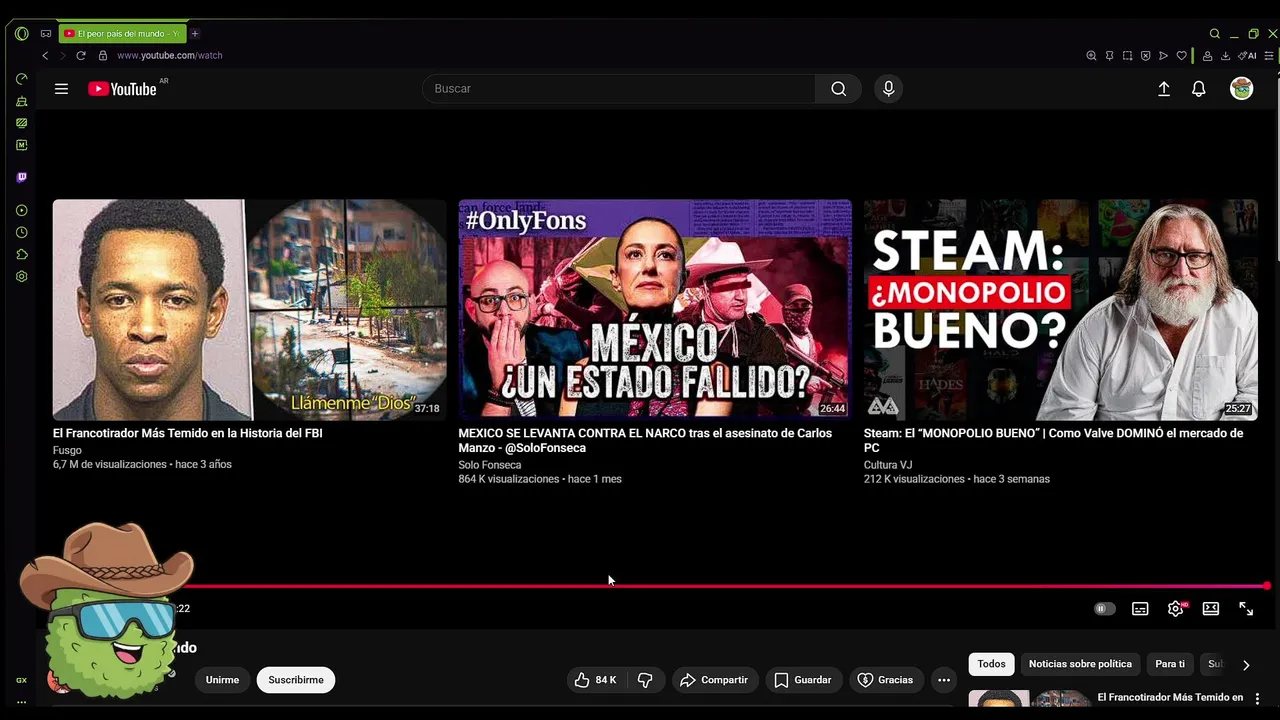Image resolution: width=1280 pixels, height=720 pixels.
Task: Toggle theater mode on the player
Action: [1211, 609]
